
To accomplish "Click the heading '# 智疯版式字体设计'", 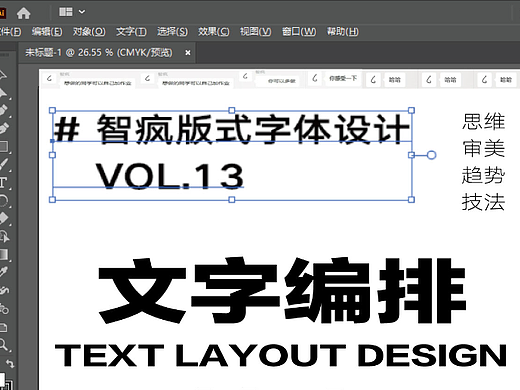I will (232, 129).
